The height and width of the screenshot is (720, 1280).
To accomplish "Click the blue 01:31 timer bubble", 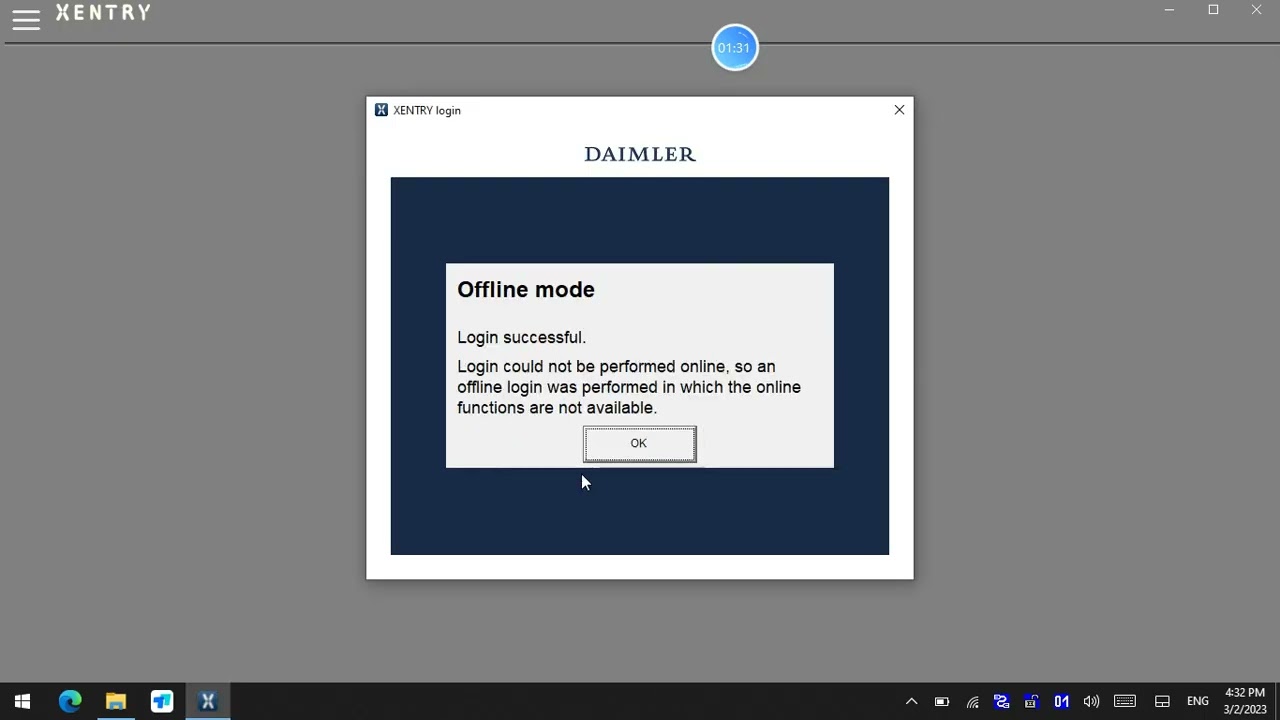I will click(735, 48).
